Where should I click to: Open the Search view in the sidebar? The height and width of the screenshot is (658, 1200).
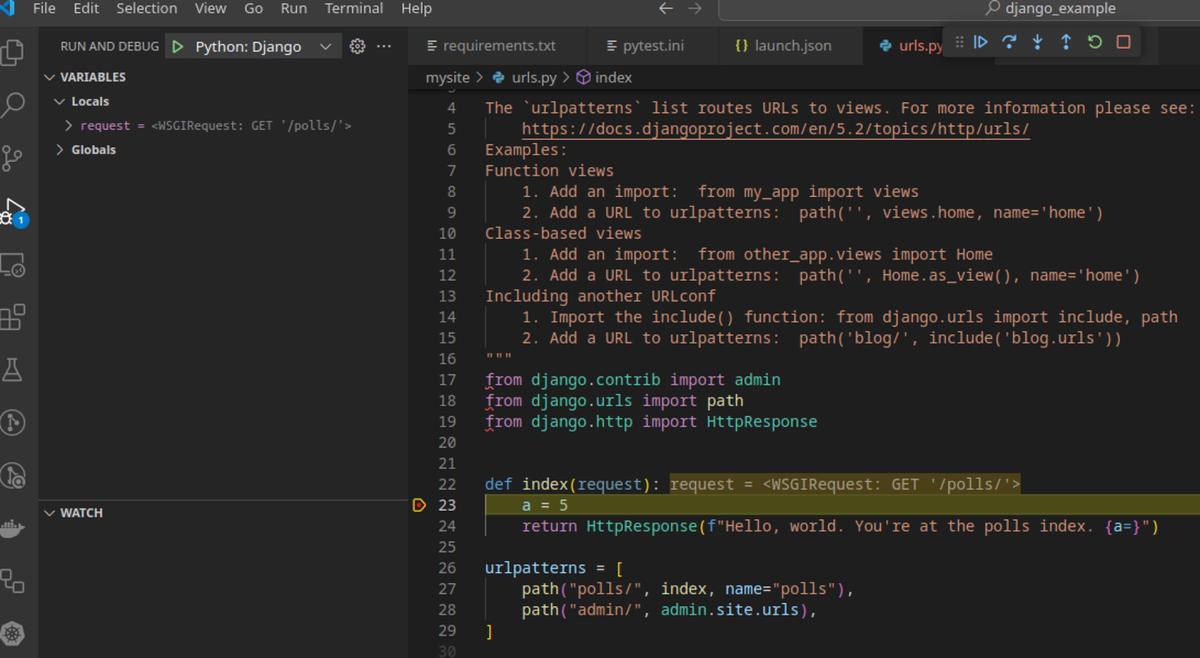tap(15, 104)
